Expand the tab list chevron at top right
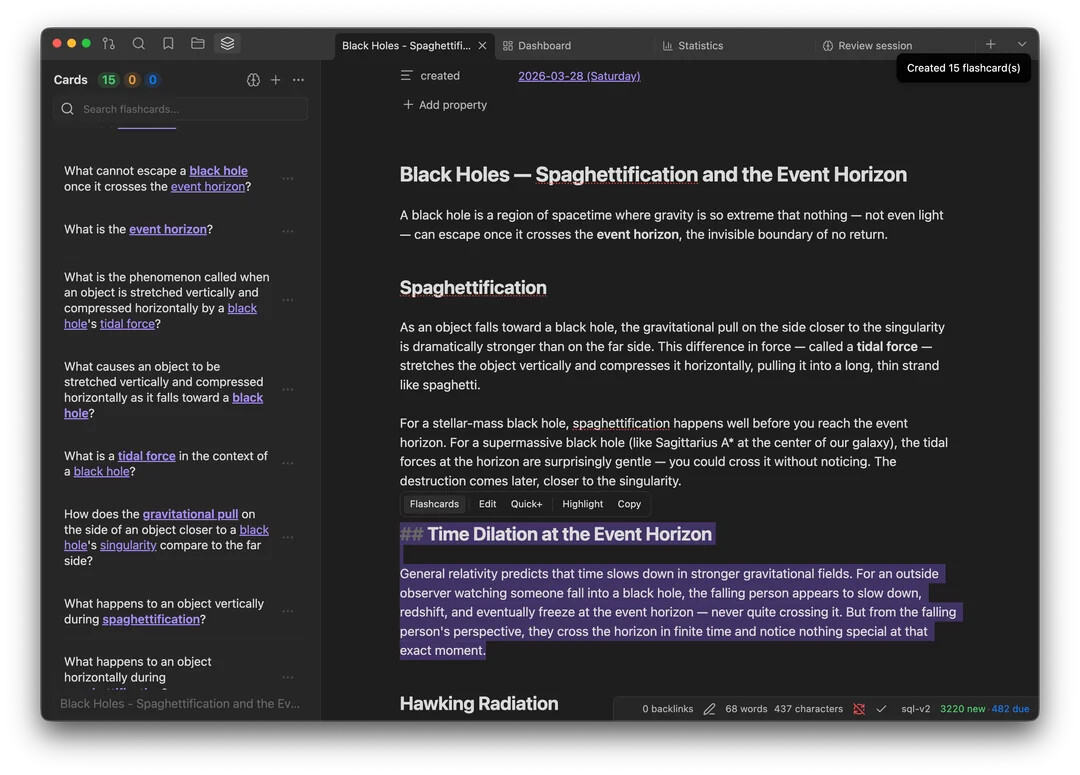Viewport: 1080px width, 775px height. [1021, 45]
